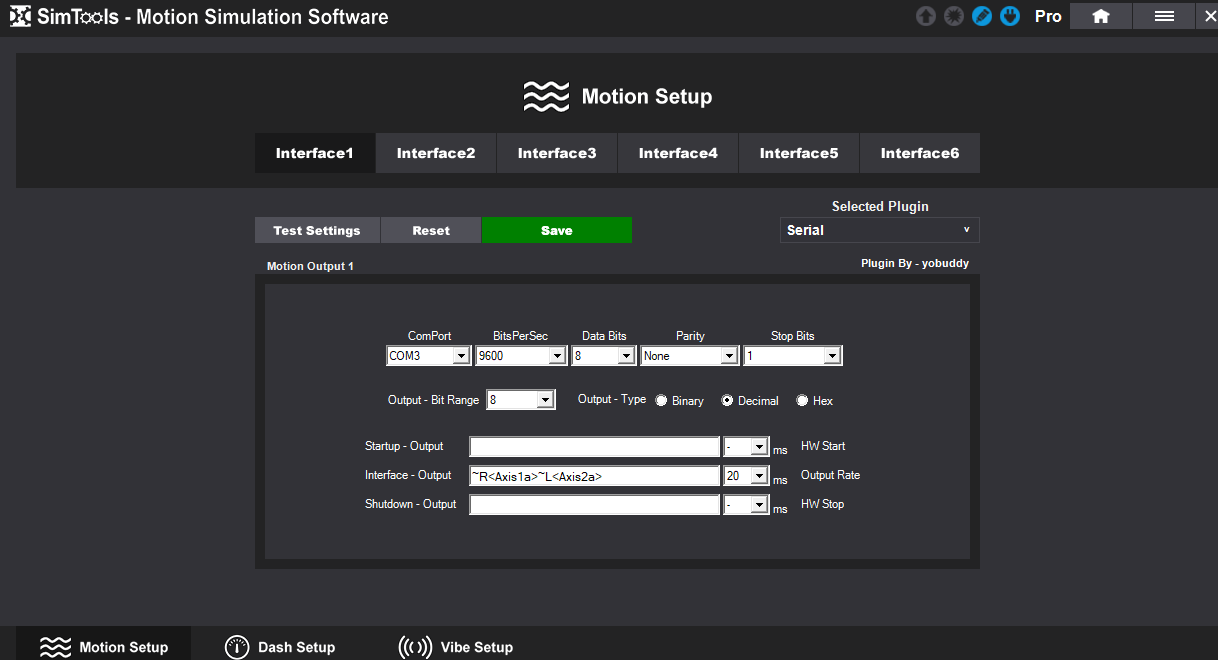The image size is (1218, 660).
Task: Expand the BitsPerSec dropdown
Action: click(557, 356)
